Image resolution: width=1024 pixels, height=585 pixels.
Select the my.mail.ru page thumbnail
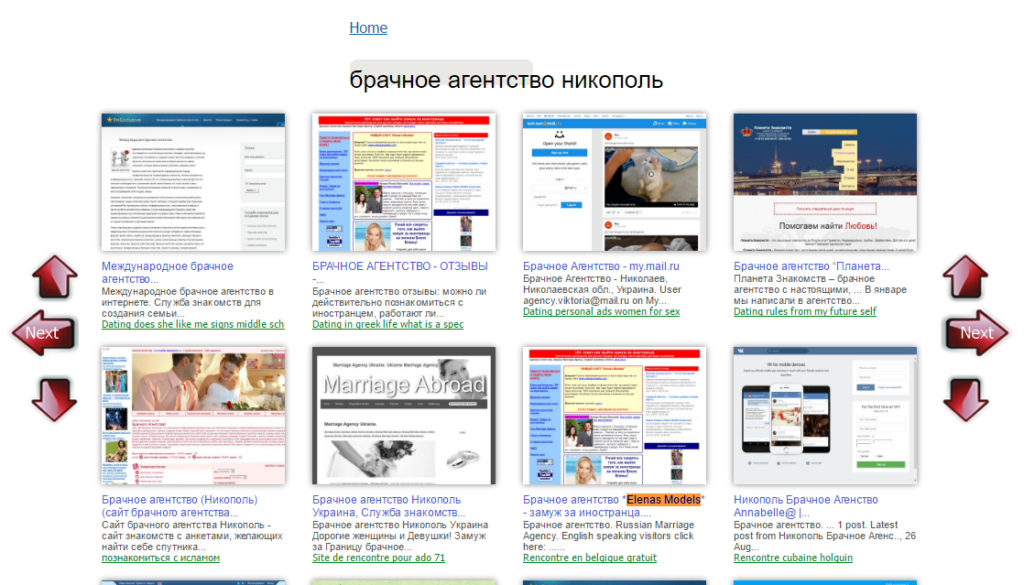point(614,182)
